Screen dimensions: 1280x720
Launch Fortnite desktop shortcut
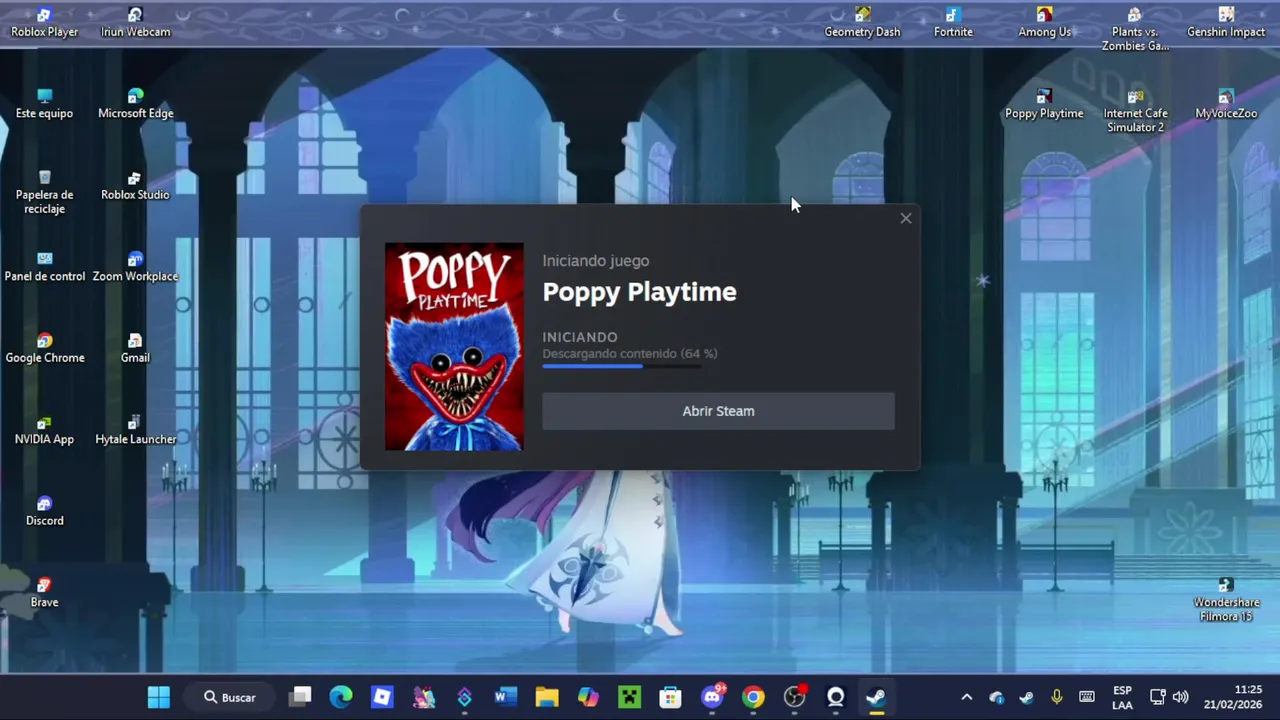(953, 23)
